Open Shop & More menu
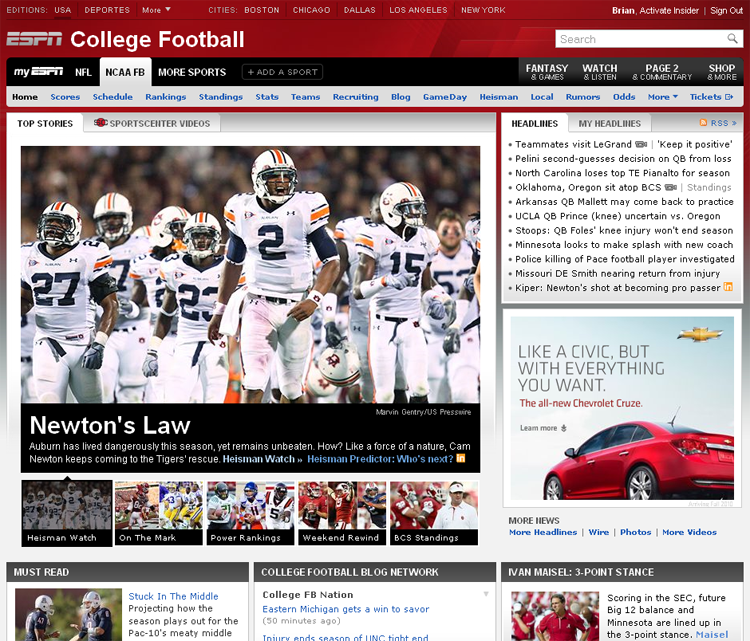The image size is (750, 641). pos(722,72)
